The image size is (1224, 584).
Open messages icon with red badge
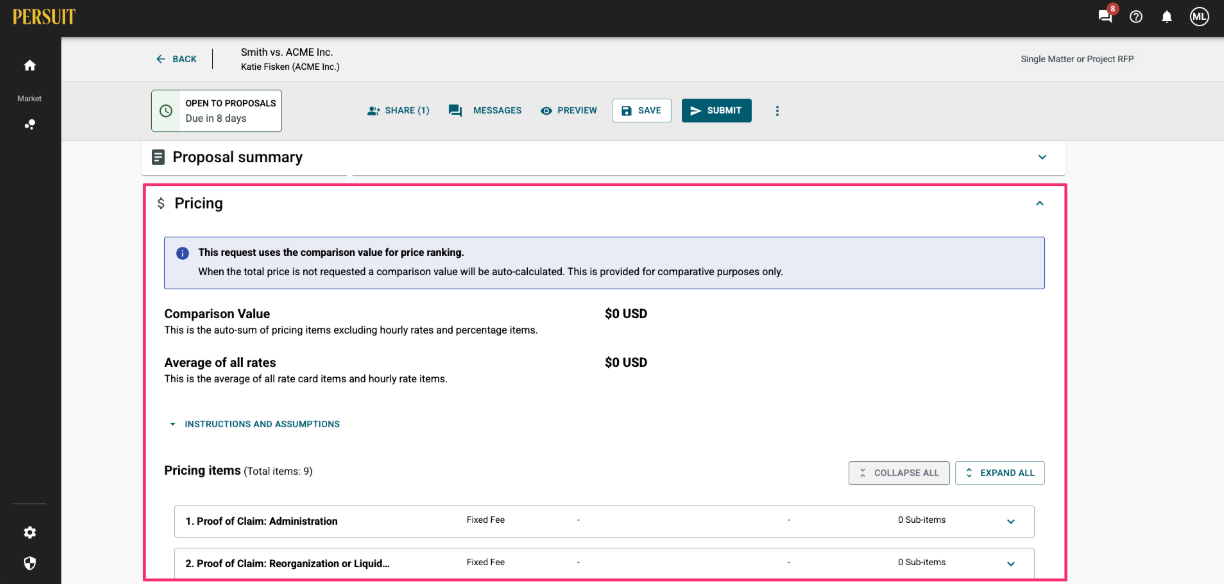(1105, 16)
